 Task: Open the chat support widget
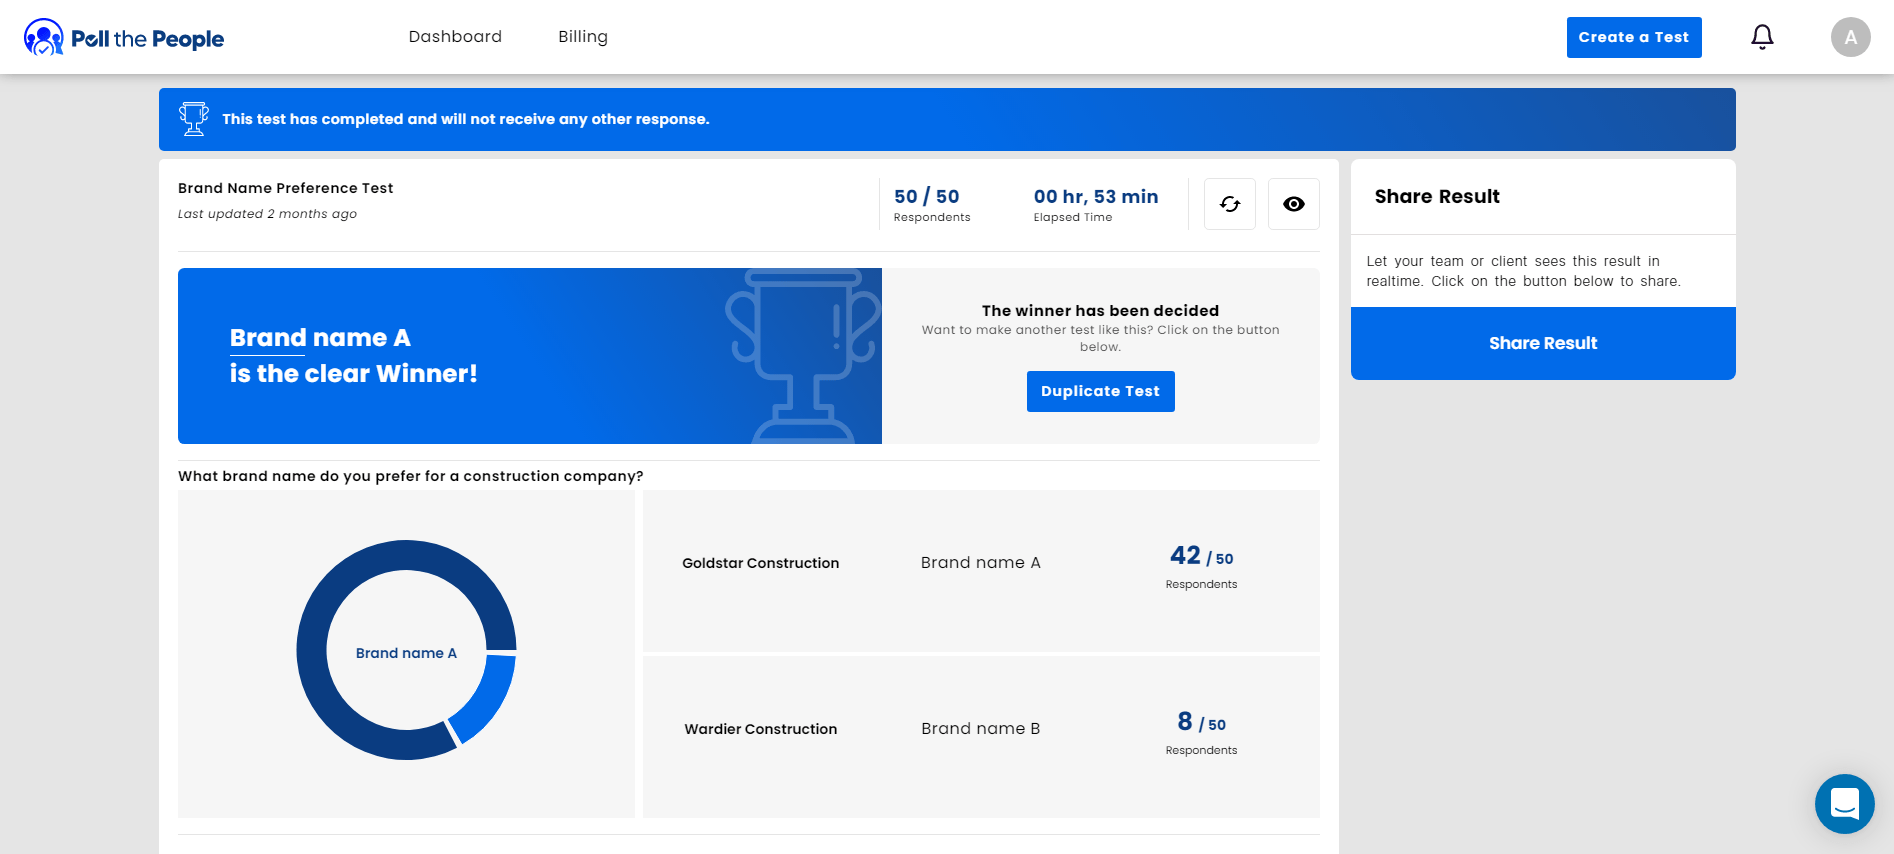coord(1844,803)
